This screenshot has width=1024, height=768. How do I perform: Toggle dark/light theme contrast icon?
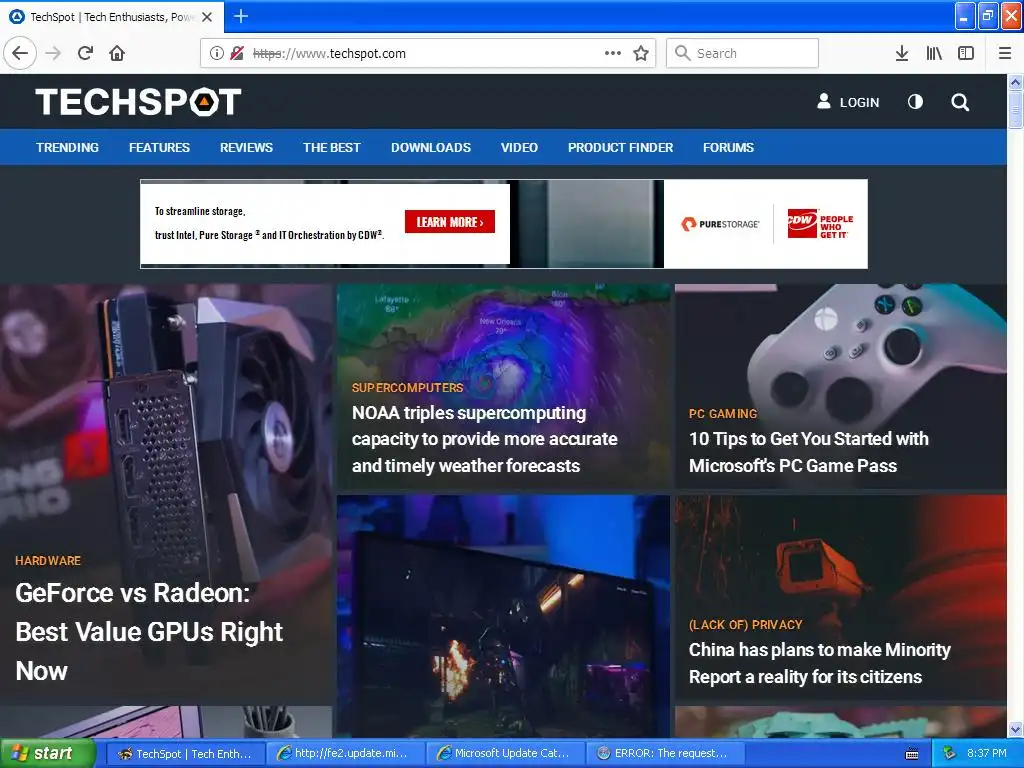tap(916, 102)
